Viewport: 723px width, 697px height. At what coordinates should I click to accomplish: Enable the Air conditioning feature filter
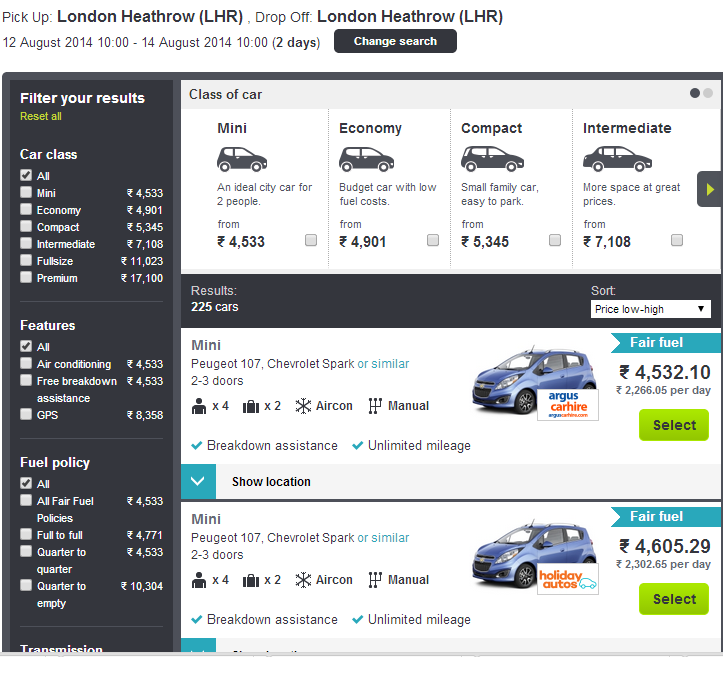[x=26, y=364]
